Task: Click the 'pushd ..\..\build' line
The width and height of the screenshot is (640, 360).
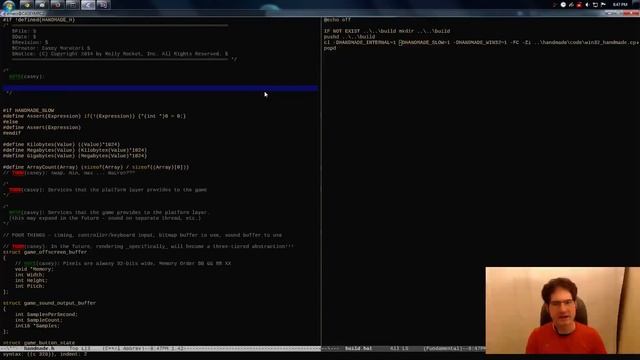Action: pyautogui.click(x=349, y=37)
